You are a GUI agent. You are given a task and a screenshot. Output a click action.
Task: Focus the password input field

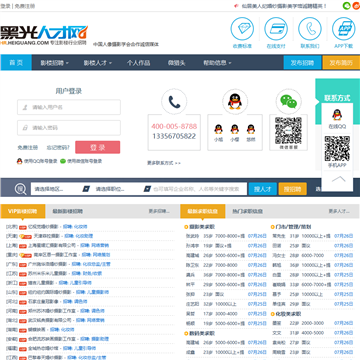click(69, 128)
